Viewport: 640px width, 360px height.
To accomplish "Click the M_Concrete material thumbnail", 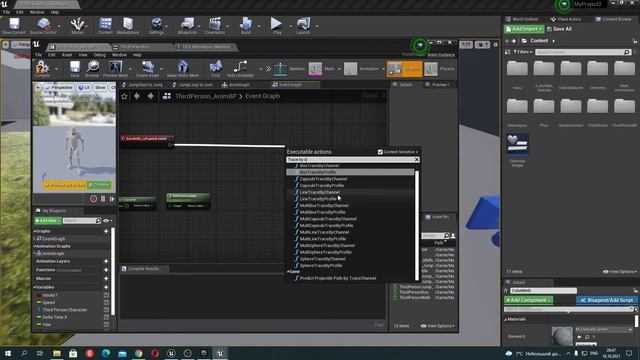I will (562, 336).
